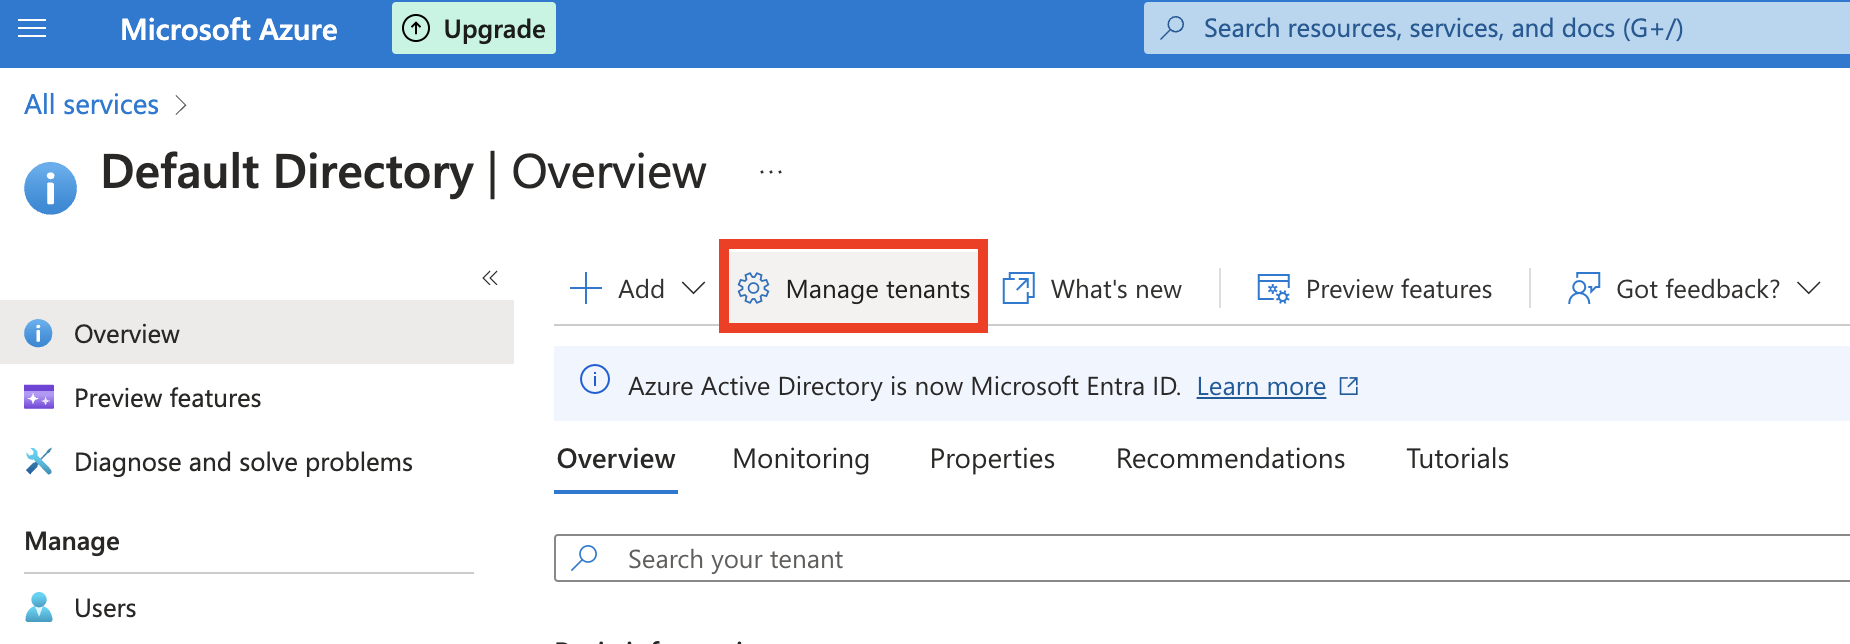The width and height of the screenshot is (1850, 644).
Task: Follow the Learn more link
Action: [1261, 386]
